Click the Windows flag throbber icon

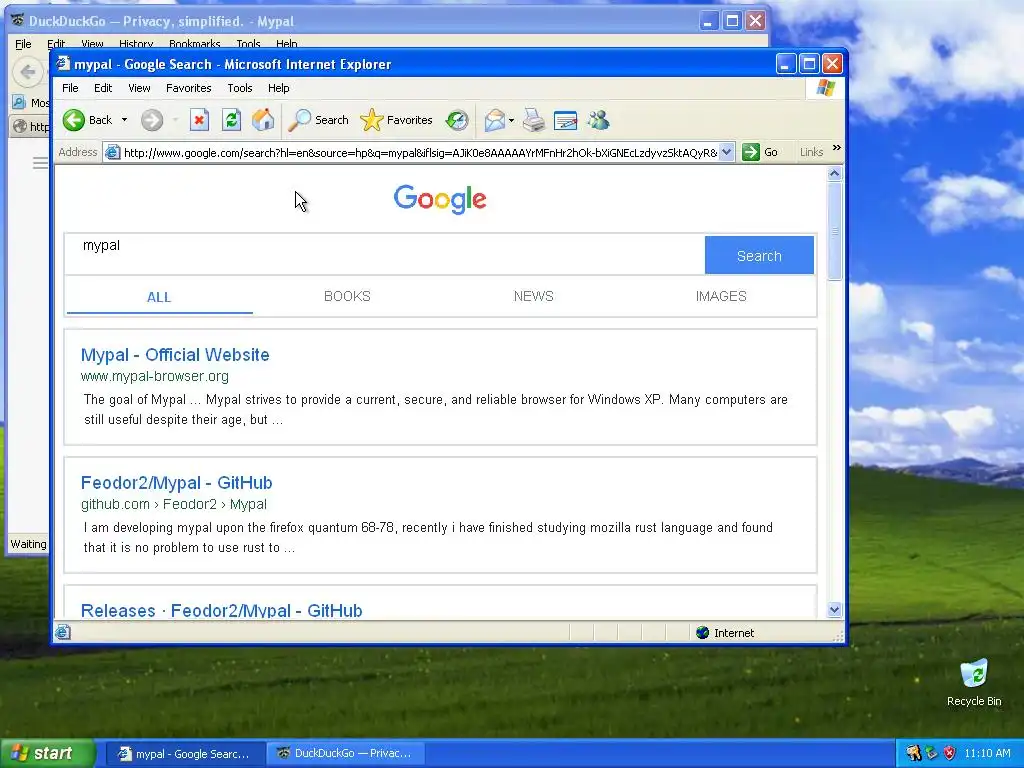click(825, 88)
